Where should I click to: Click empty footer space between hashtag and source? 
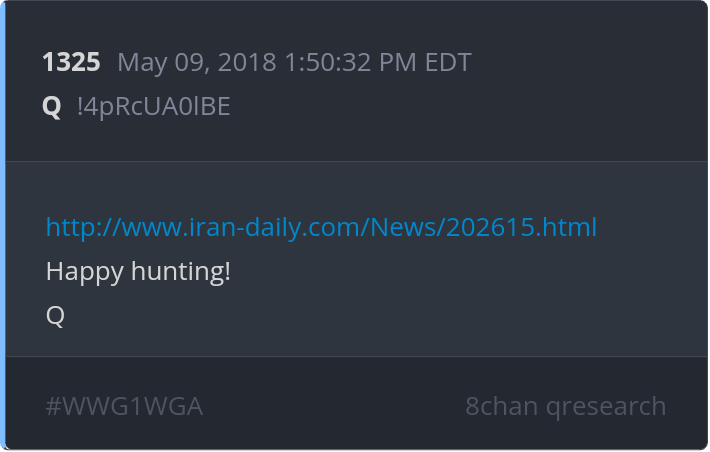click(x=334, y=406)
